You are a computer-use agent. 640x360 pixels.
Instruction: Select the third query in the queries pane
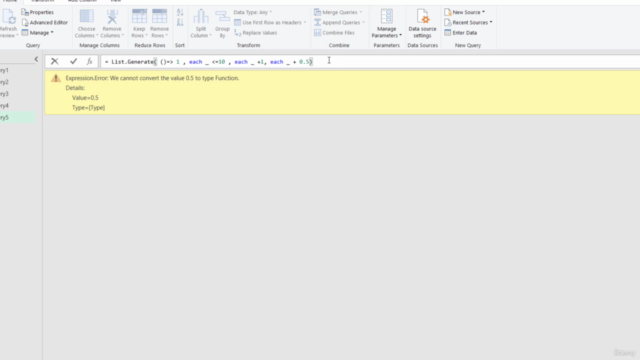pyautogui.click(x=18, y=94)
